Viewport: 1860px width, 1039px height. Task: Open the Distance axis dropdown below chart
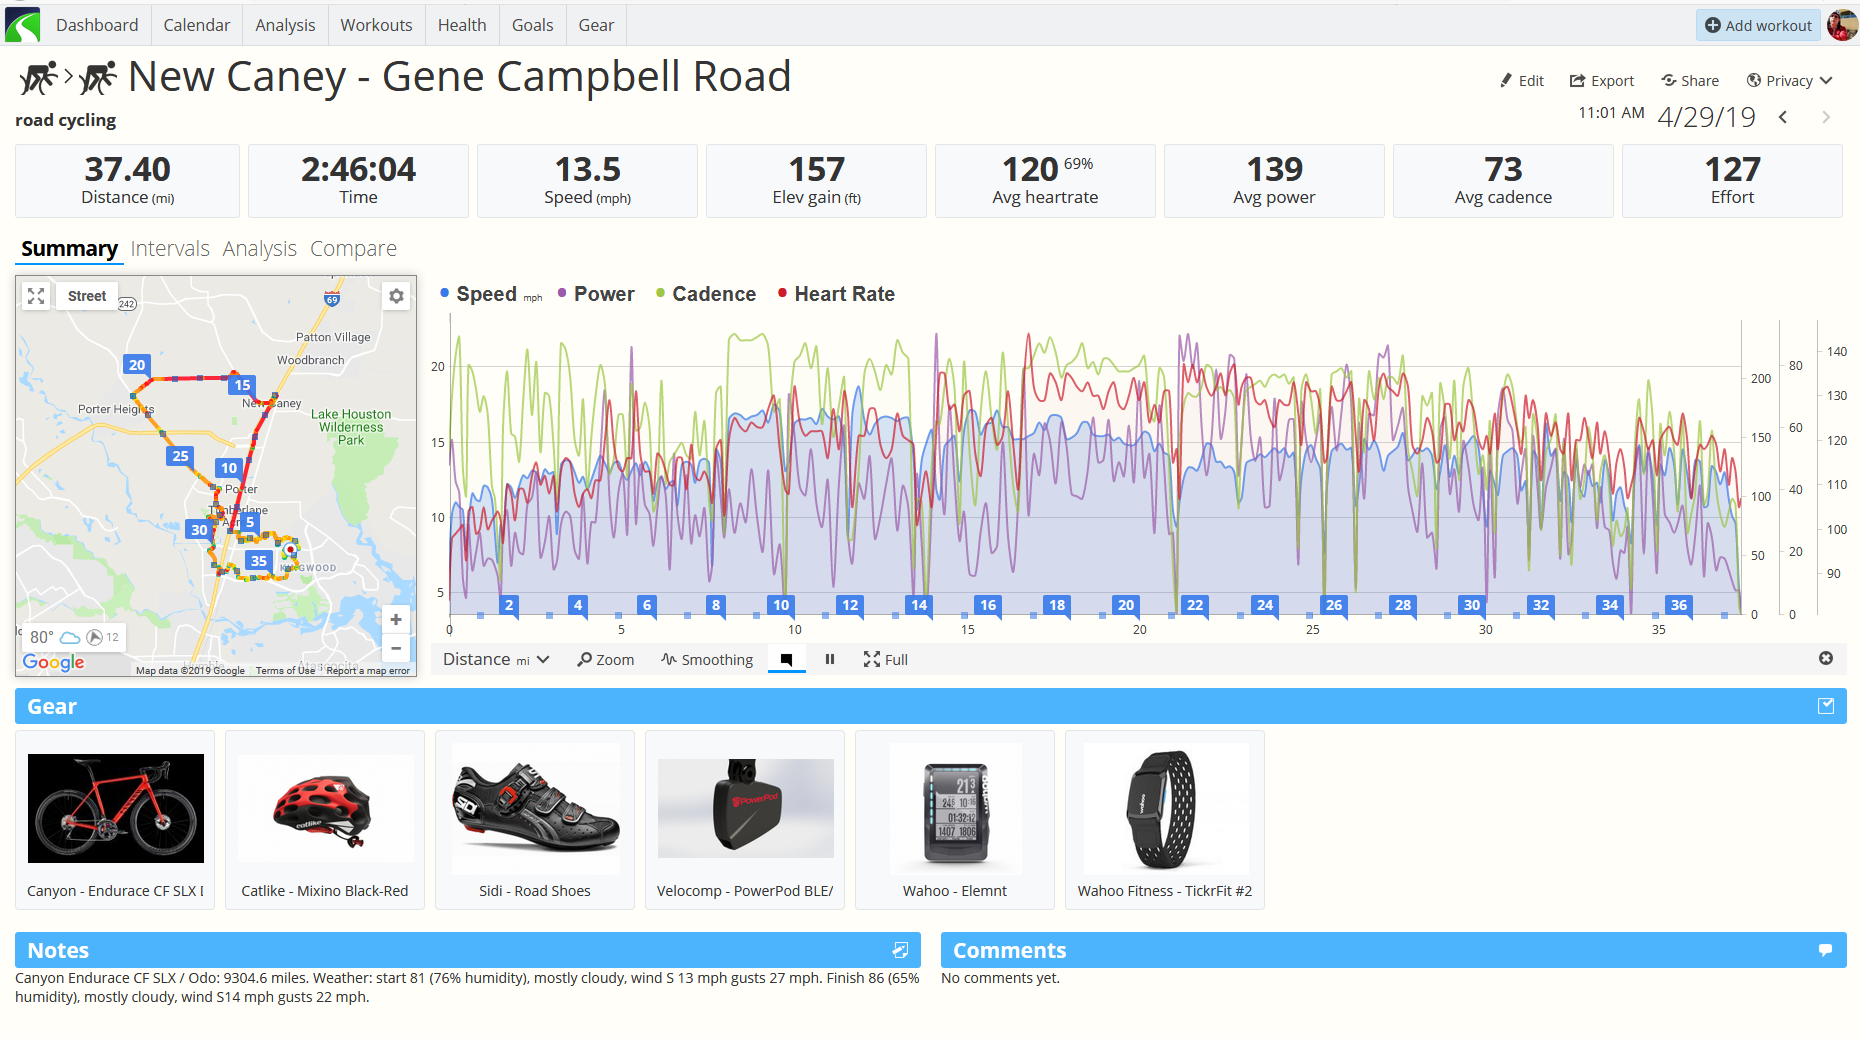[x=496, y=659]
